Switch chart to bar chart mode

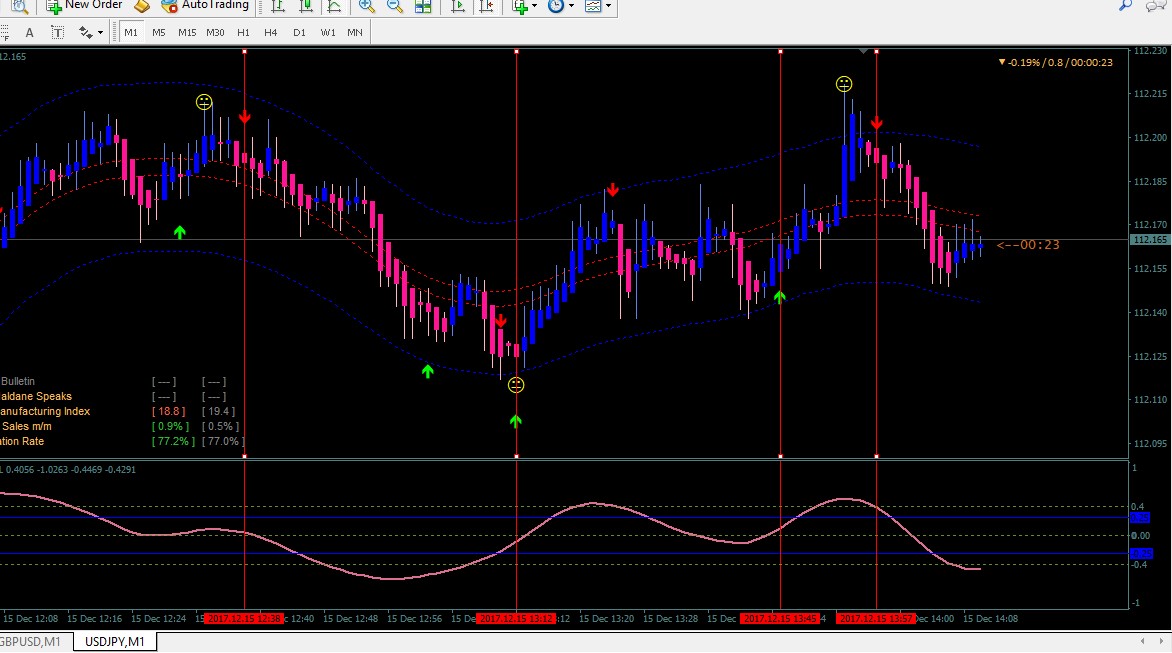(x=278, y=6)
